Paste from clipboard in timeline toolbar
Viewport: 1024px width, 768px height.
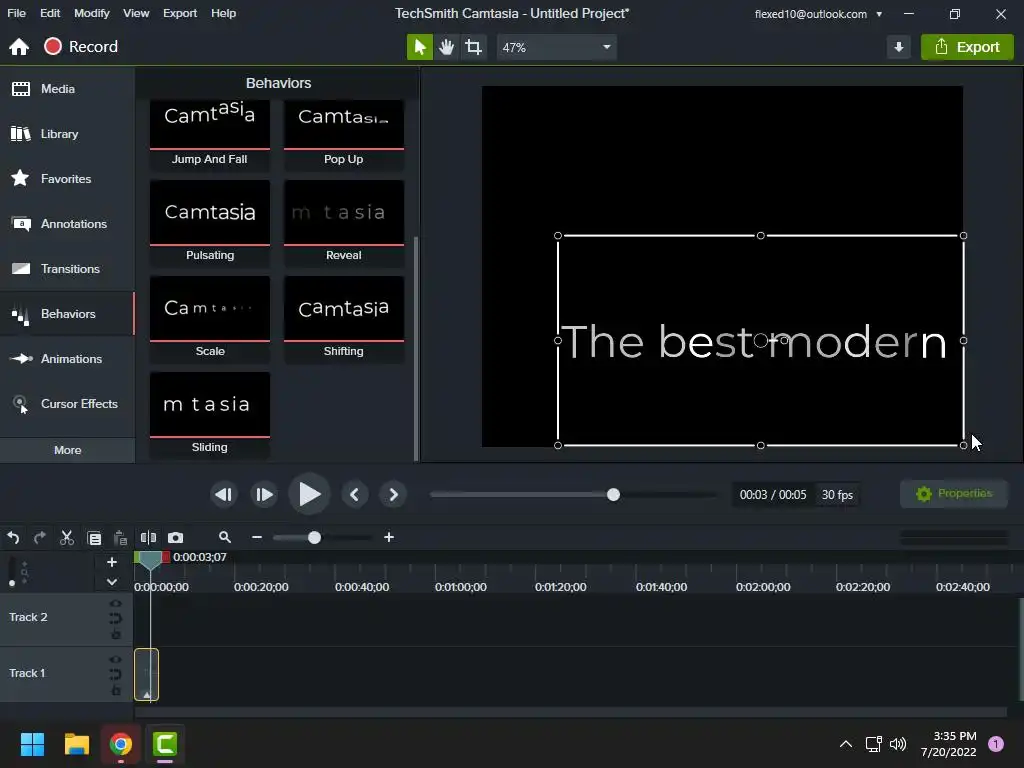tap(120, 538)
